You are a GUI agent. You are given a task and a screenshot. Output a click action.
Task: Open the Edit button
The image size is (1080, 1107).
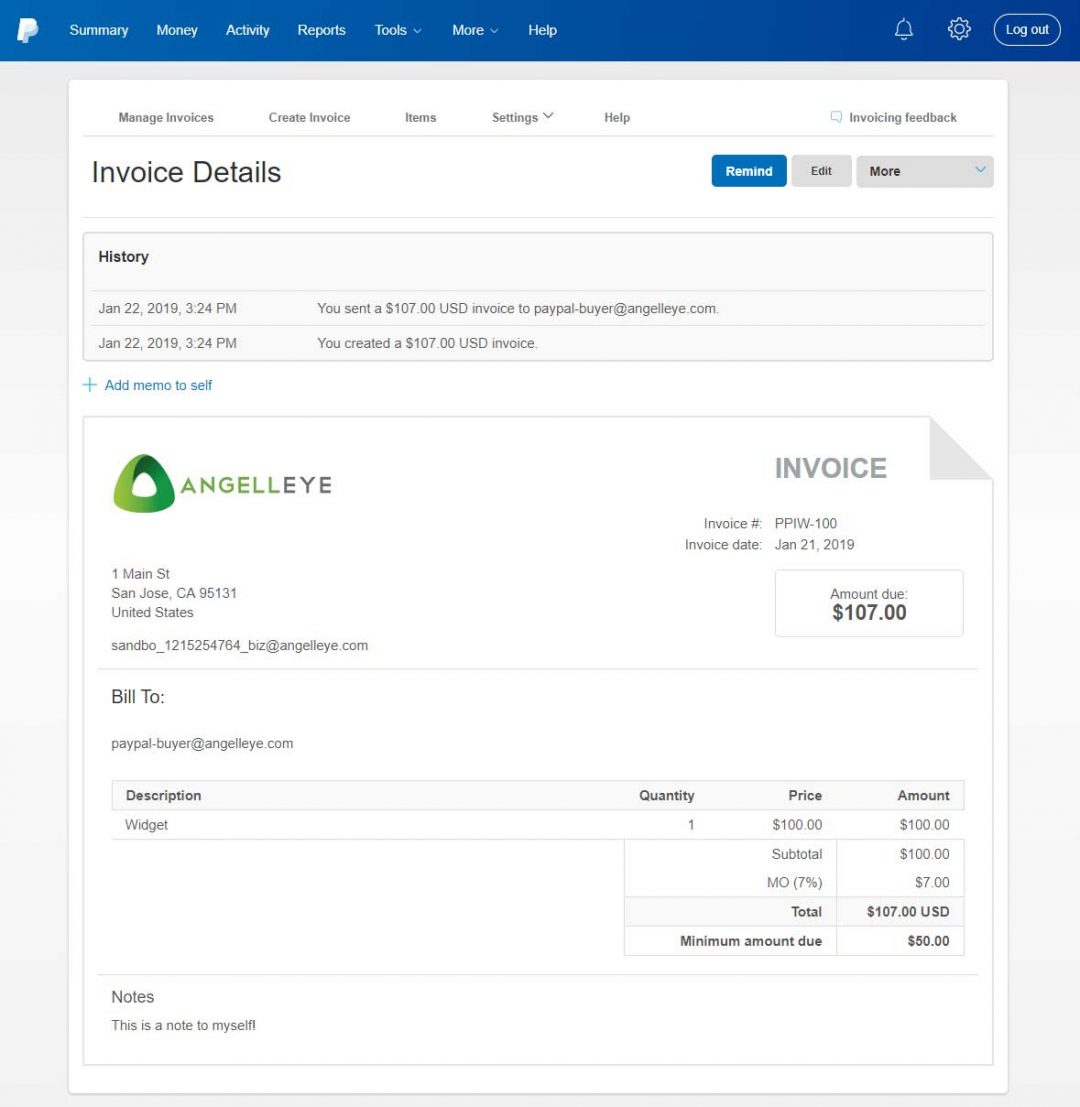tap(821, 171)
